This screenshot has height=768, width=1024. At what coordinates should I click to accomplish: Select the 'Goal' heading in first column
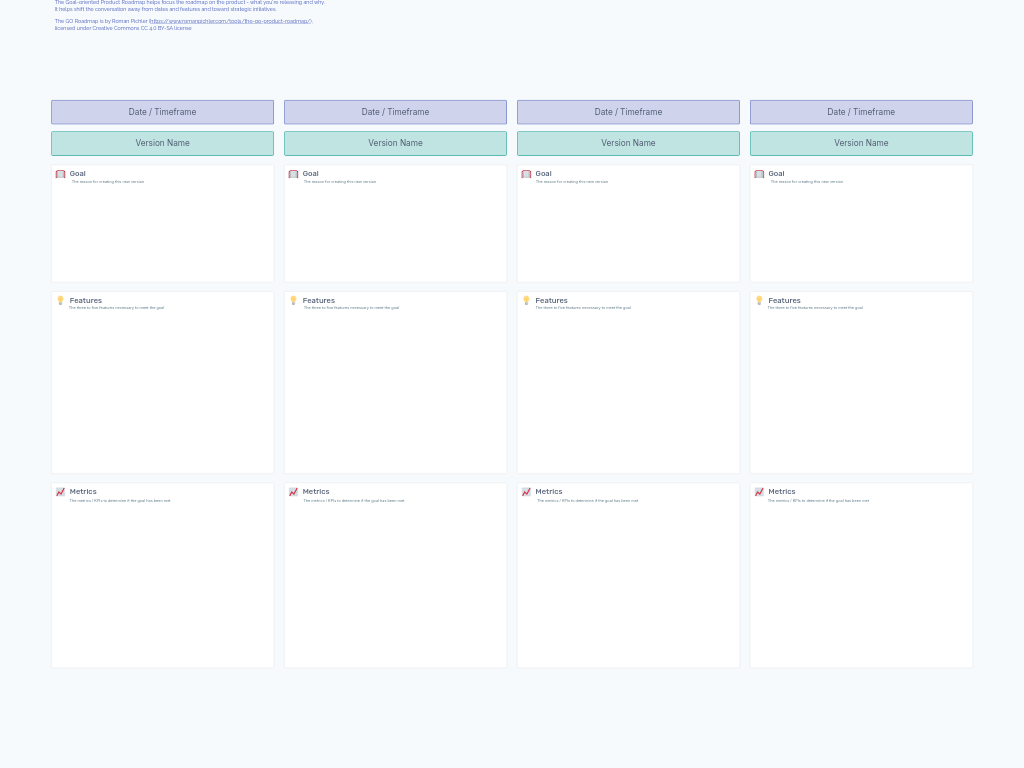point(78,174)
